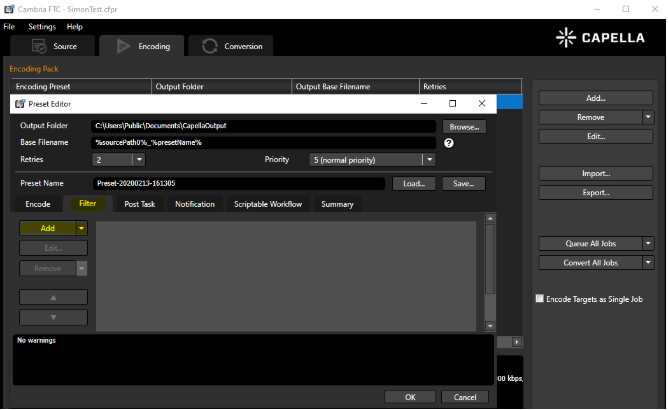Close the Preset Editor window
Viewport: 668px width, 410px height.
click(482, 104)
